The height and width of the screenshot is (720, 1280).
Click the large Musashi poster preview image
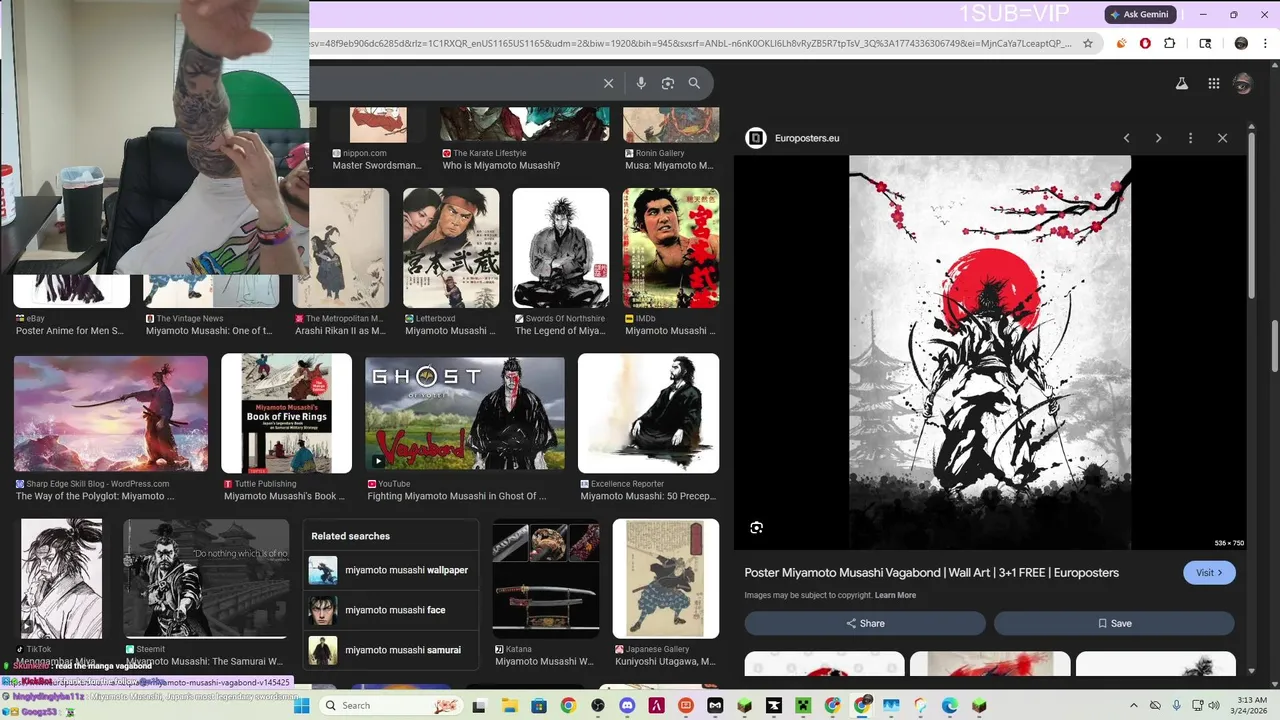990,352
